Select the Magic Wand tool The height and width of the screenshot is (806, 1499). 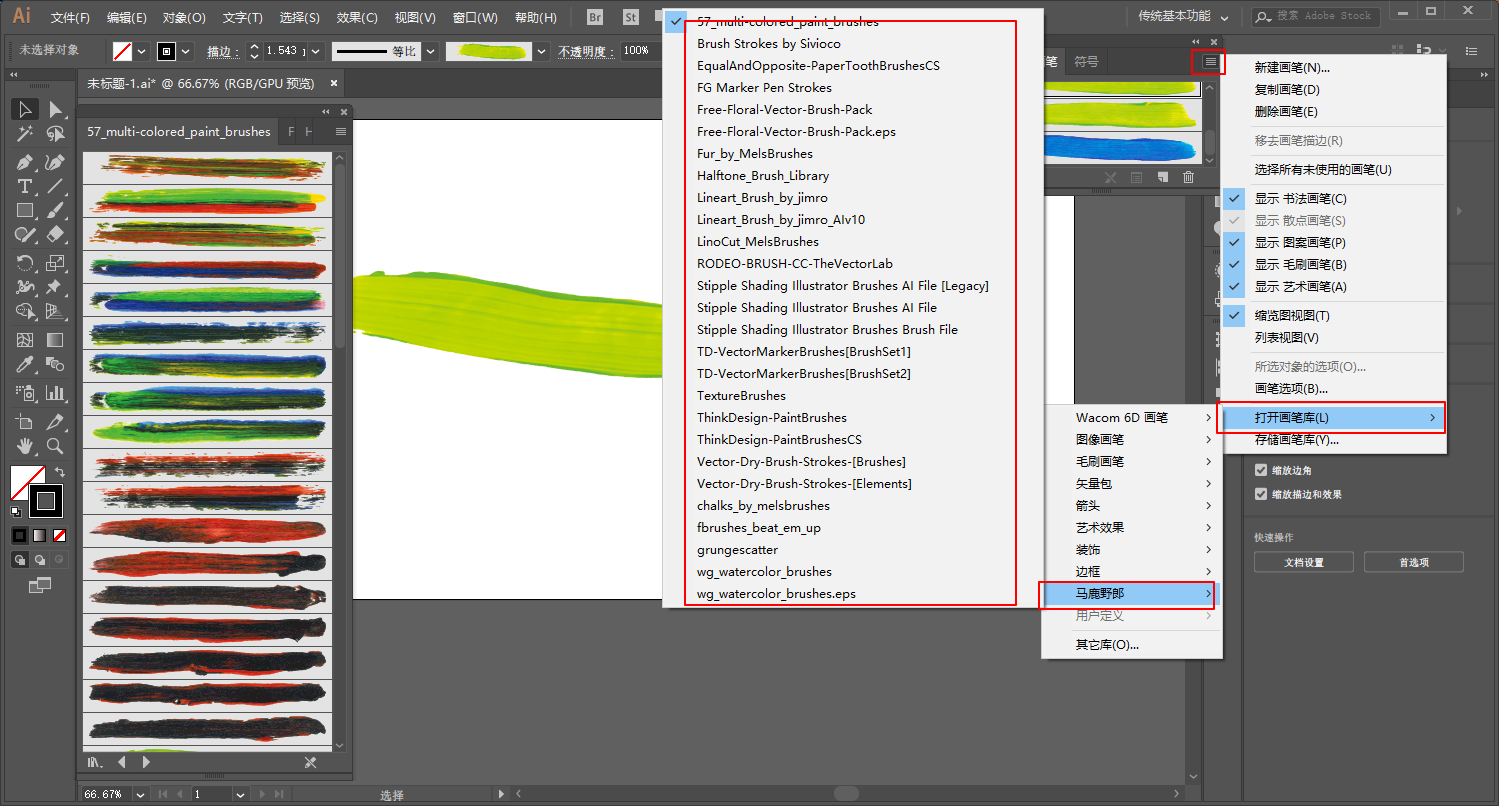pyautogui.click(x=25, y=134)
